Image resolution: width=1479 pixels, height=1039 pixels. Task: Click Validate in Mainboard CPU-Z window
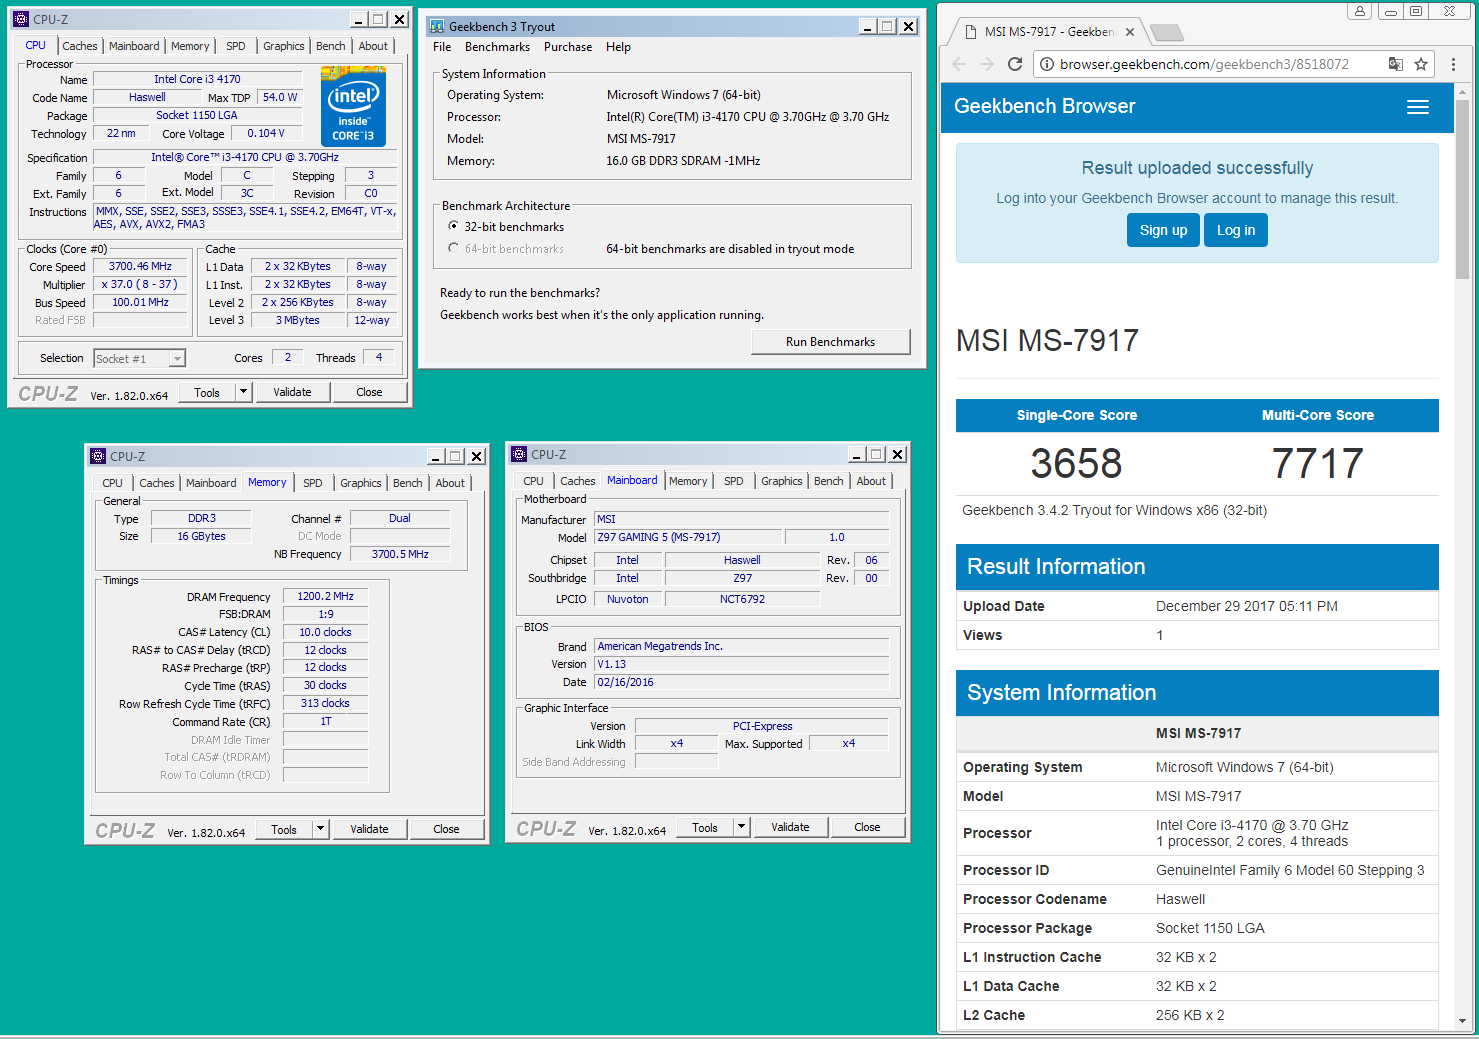pos(790,827)
